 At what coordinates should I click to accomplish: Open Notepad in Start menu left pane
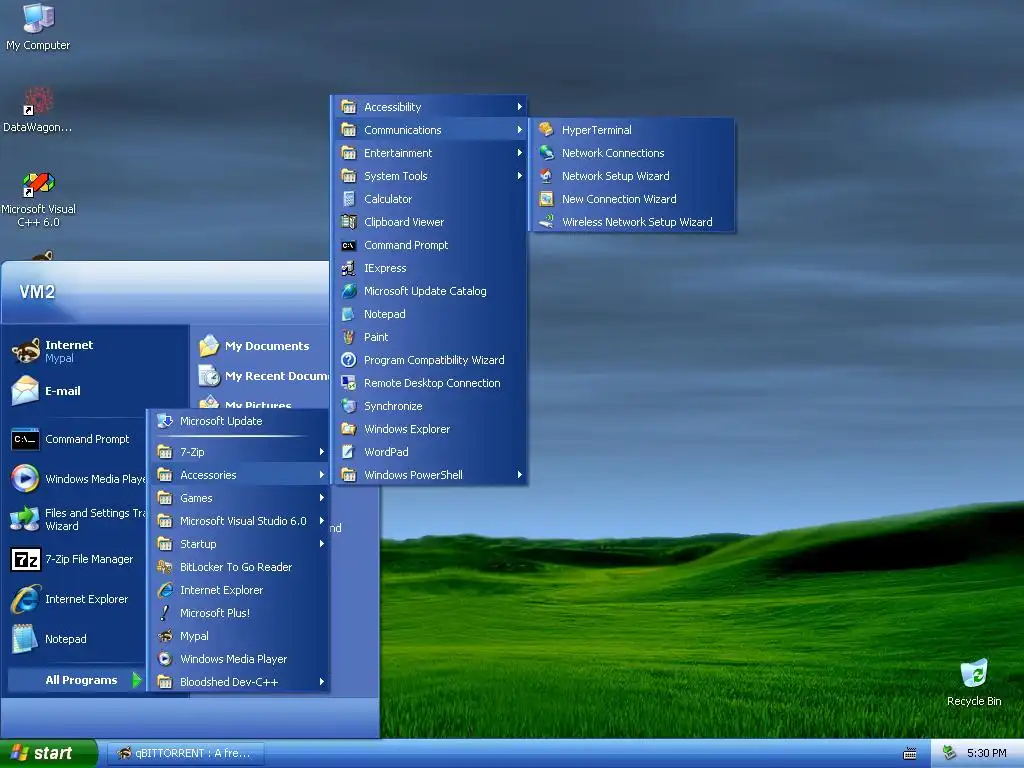pyautogui.click(x=76, y=639)
